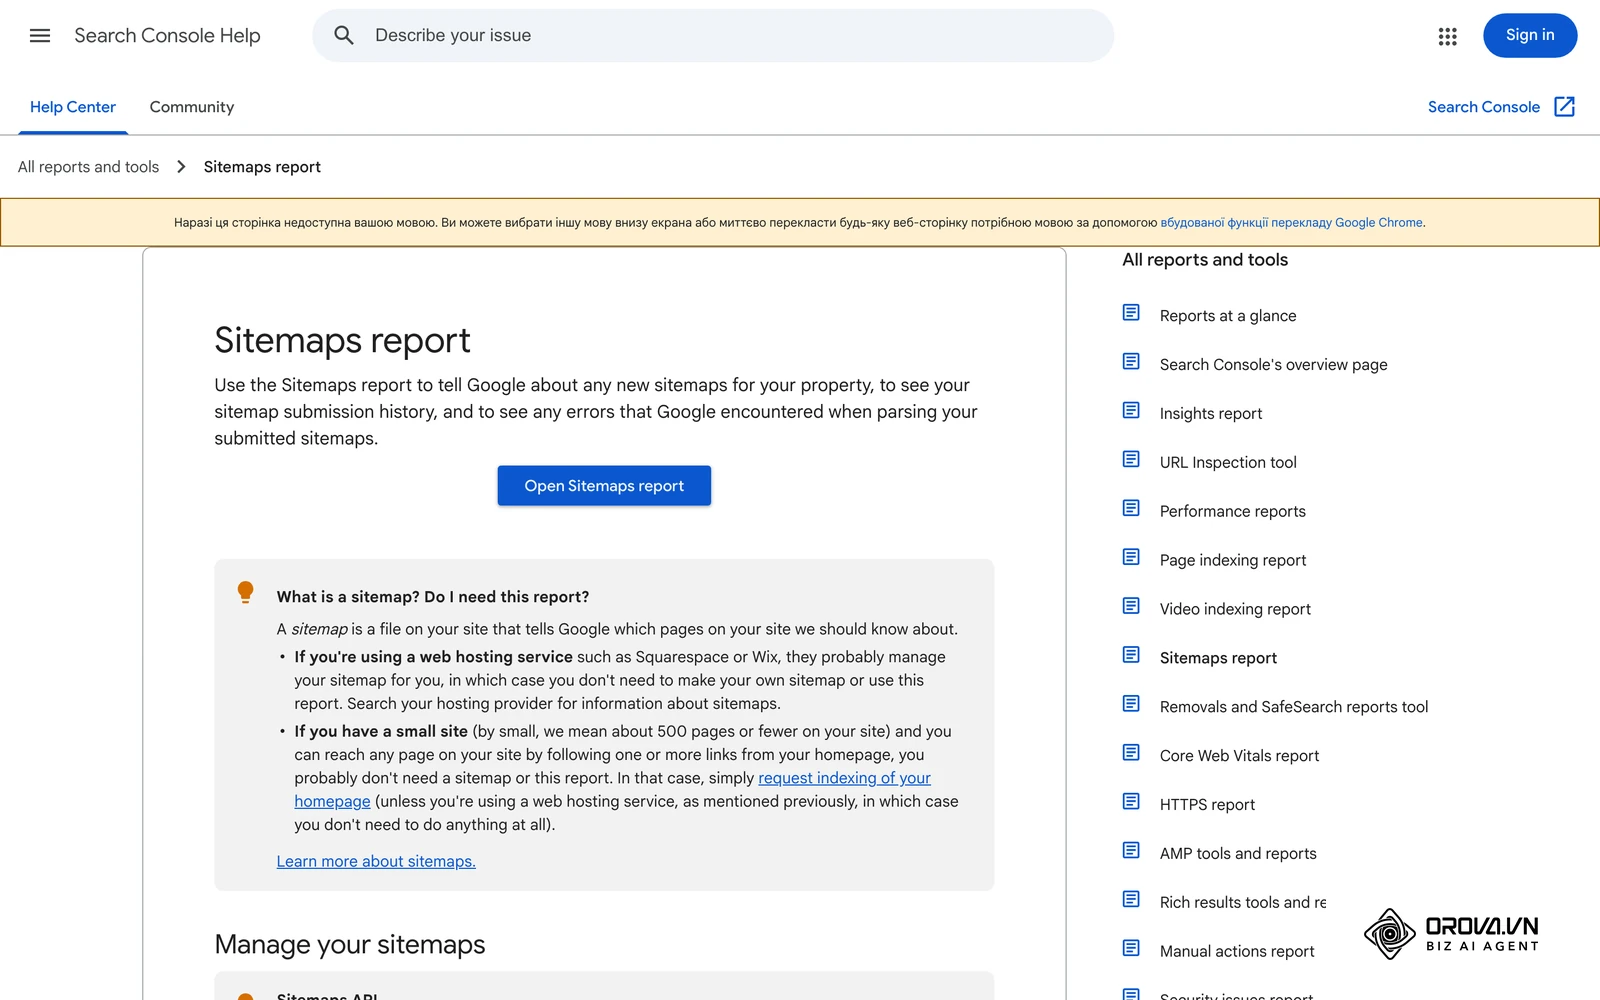Open the AMP tools and reports article
The image size is (1600, 1000).
pos(1238,855)
